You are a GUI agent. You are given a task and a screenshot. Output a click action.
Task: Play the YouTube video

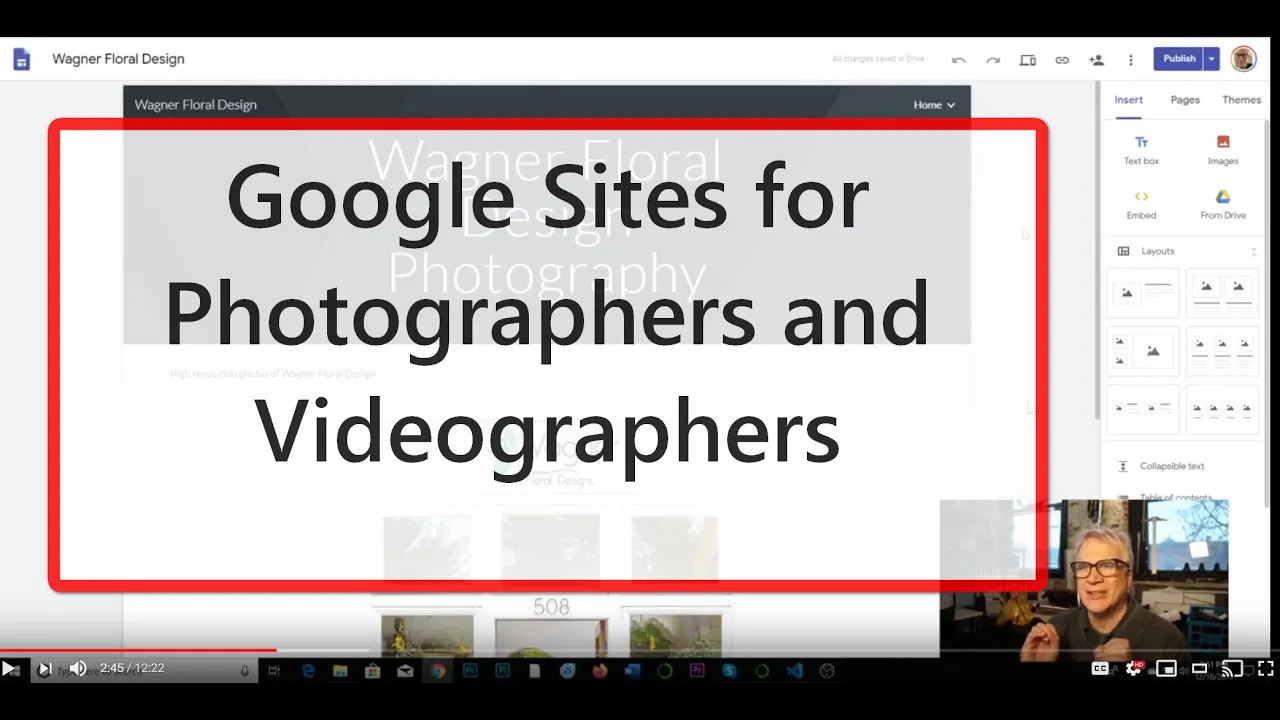coord(10,669)
